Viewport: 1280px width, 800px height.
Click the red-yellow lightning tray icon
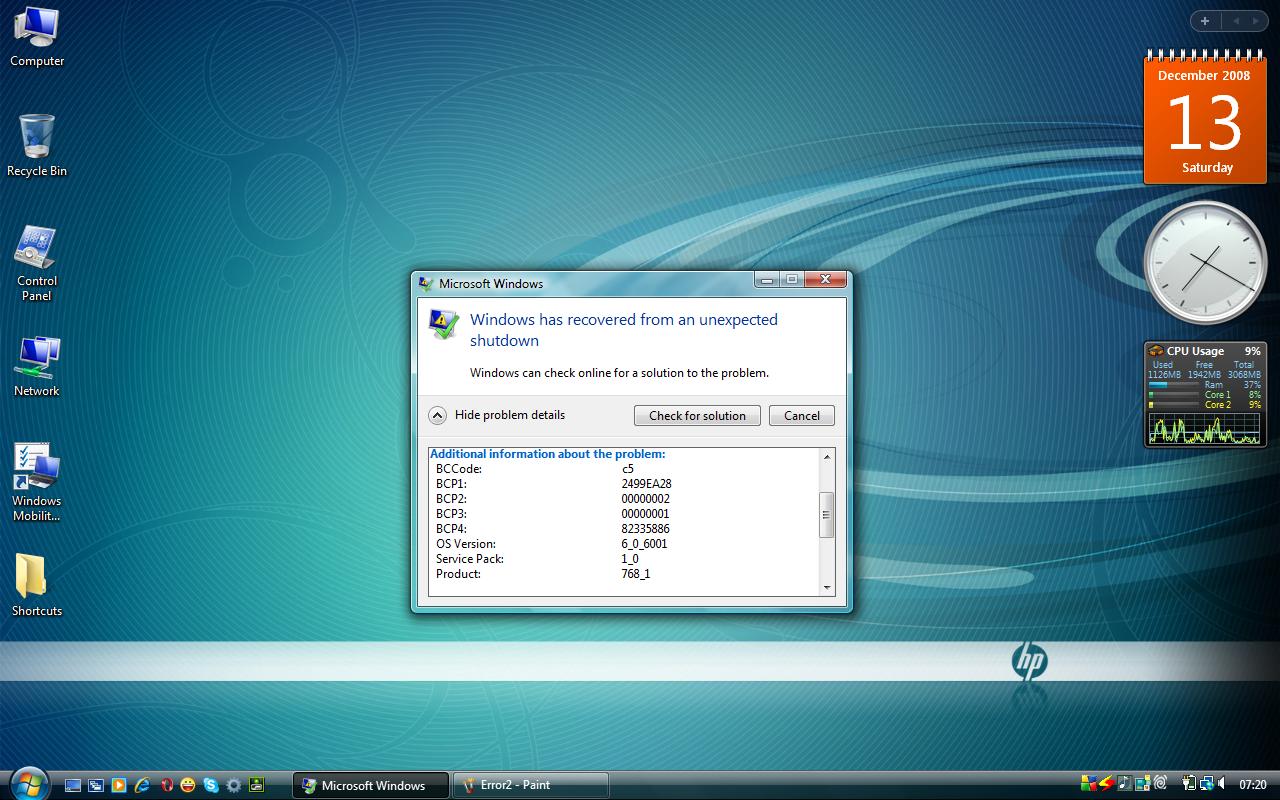(1107, 784)
